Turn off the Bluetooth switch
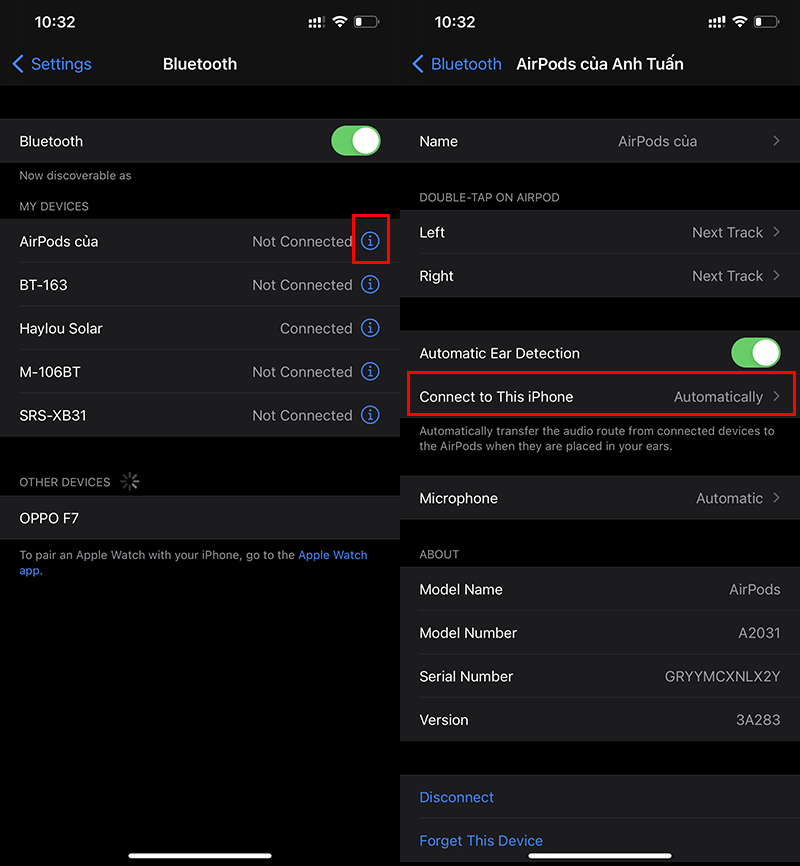 [x=355, y=141]
